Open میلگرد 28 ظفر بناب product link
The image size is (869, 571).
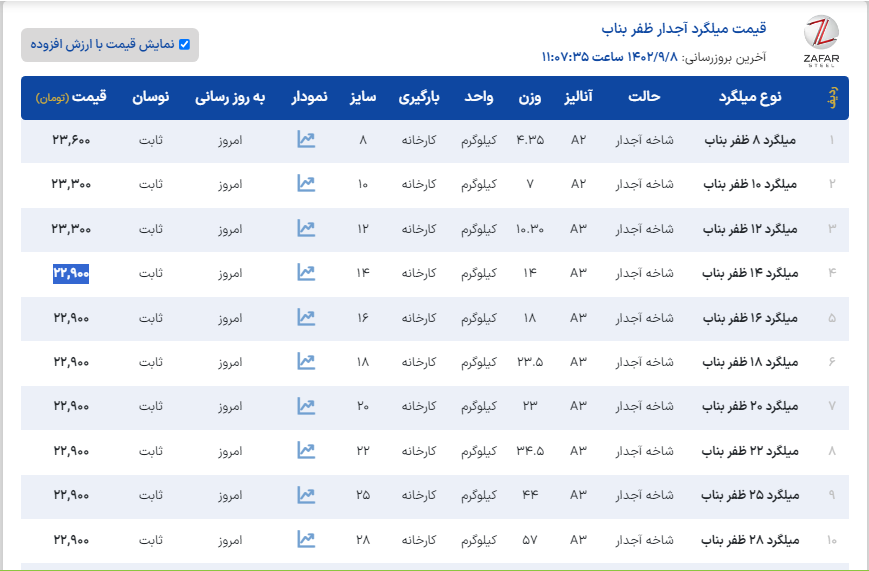tap(750, 540)
